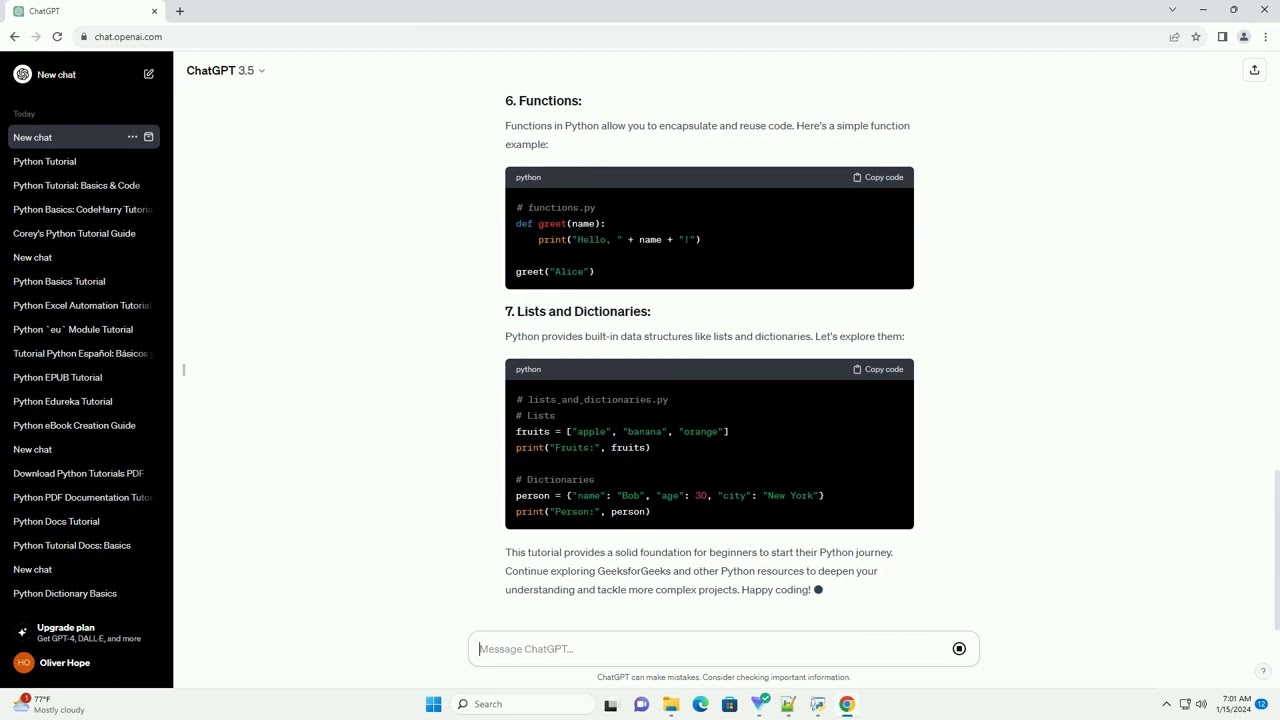
Task: Show hidden system tray icons
Action: pos(1166,704)
